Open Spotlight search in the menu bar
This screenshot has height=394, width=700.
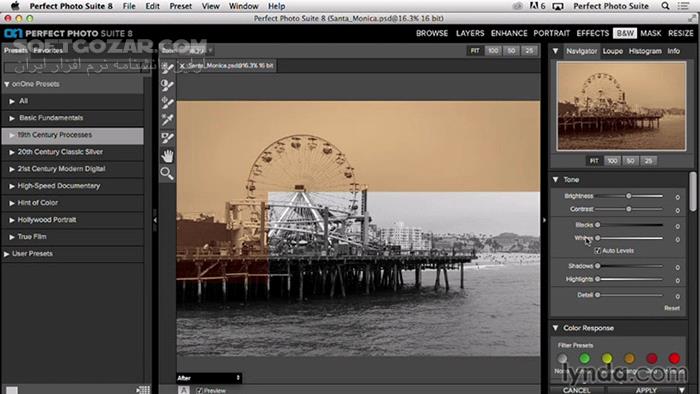click(x=665, y=6)
